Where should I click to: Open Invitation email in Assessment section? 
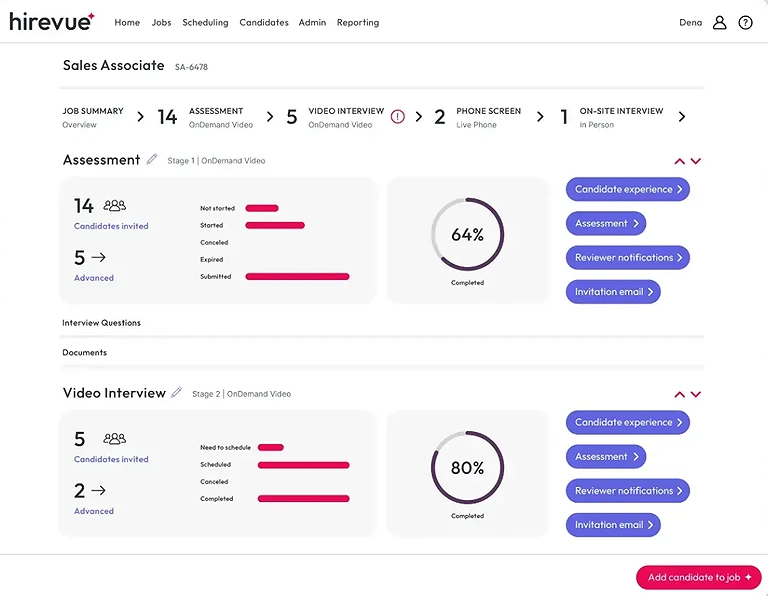(613, 292)
